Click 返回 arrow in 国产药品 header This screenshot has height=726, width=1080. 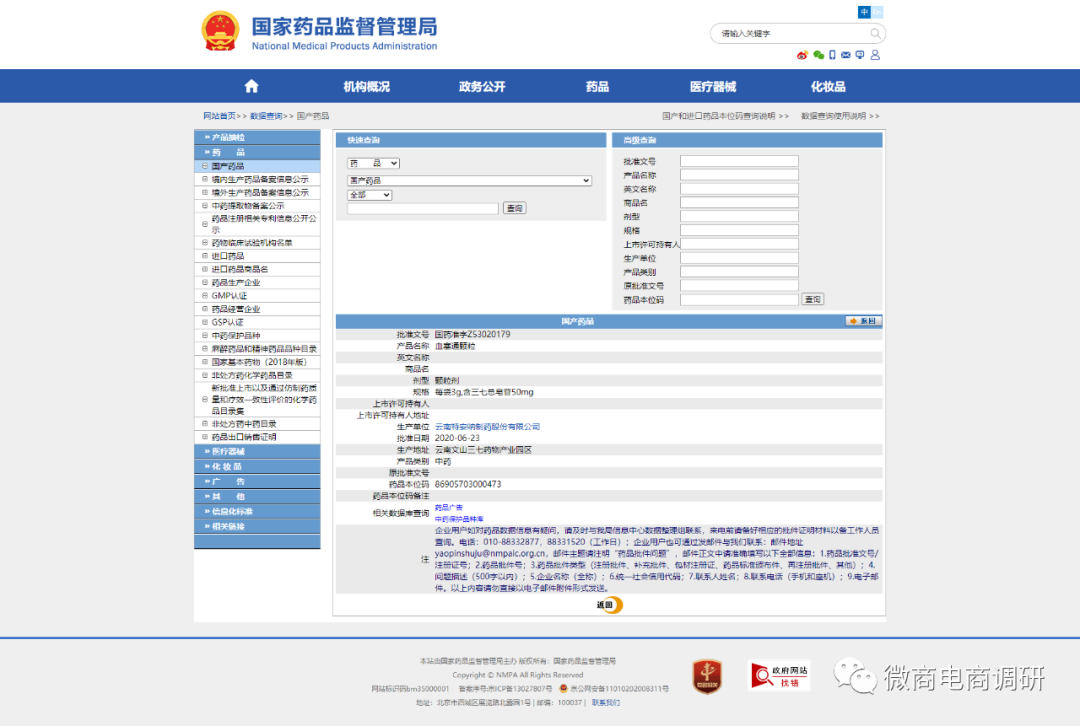tap(863, 321)
